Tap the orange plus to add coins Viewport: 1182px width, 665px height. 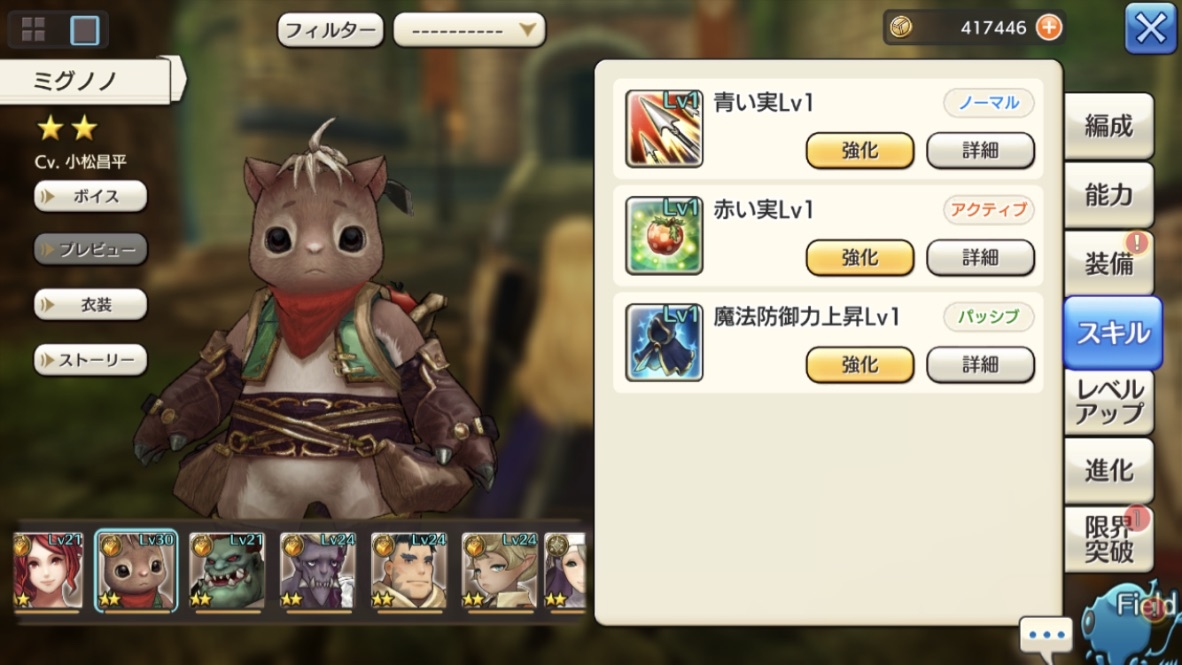pos(1049,28)
